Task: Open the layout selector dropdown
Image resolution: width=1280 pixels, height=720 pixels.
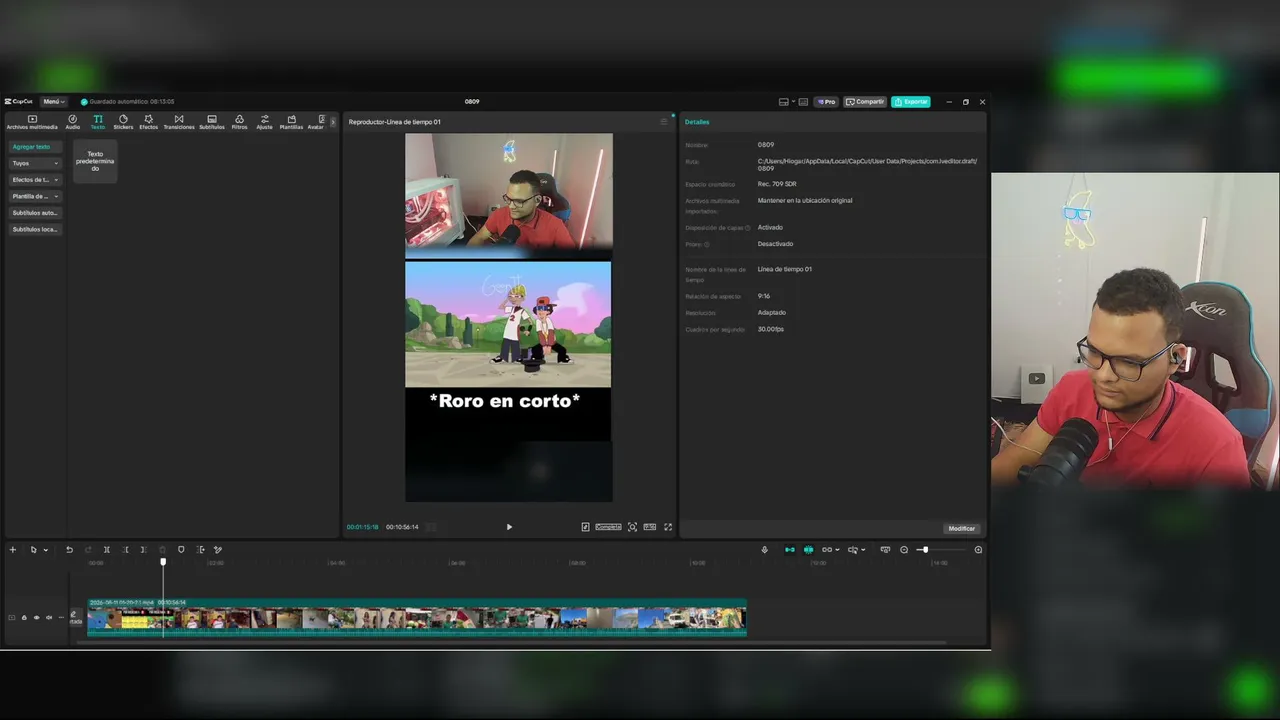Action: point(785,102)
